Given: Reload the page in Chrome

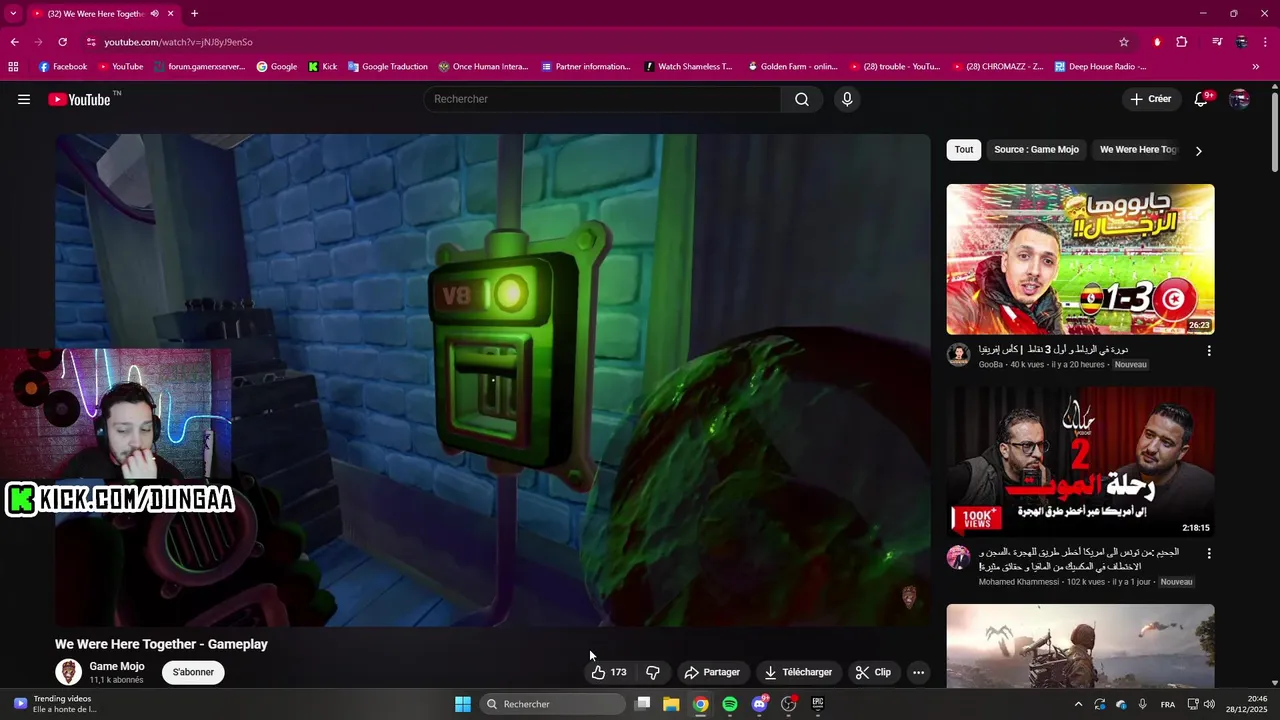Looking at the screenshot, I should (x=62, y=42).
